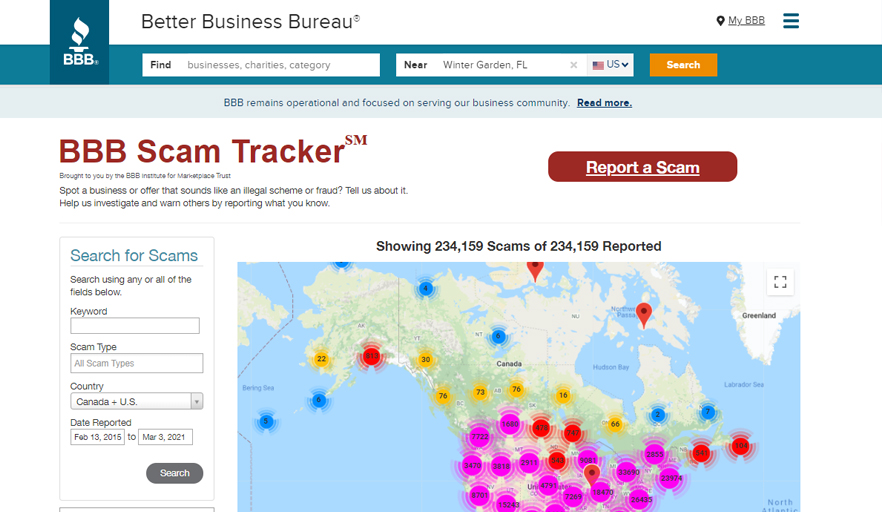The height and width of the screenshot is (512, 882).
Task: Click the Find businesses search field
Action: click(280, 65)
